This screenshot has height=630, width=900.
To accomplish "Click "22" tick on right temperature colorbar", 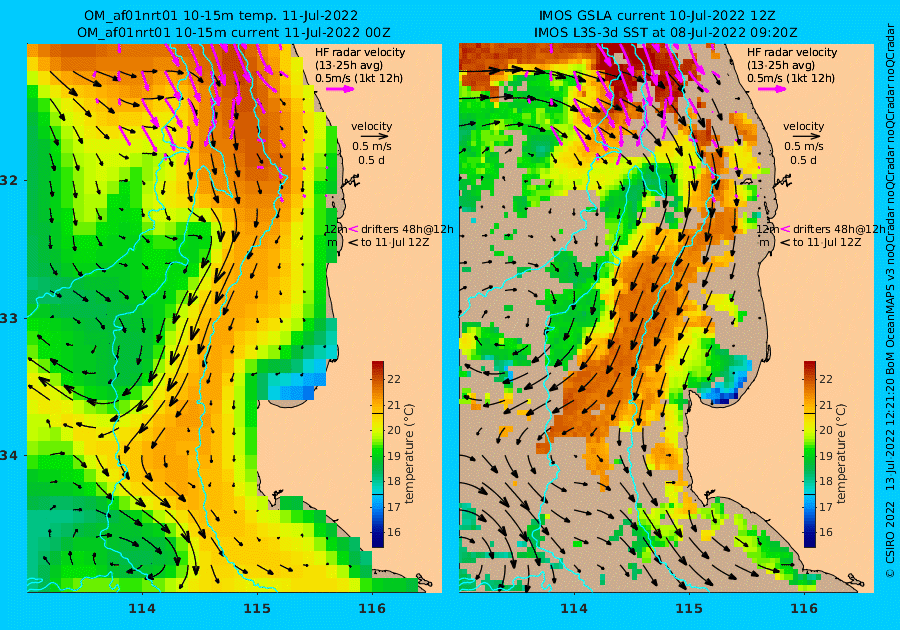I will (x=825, y=379).
